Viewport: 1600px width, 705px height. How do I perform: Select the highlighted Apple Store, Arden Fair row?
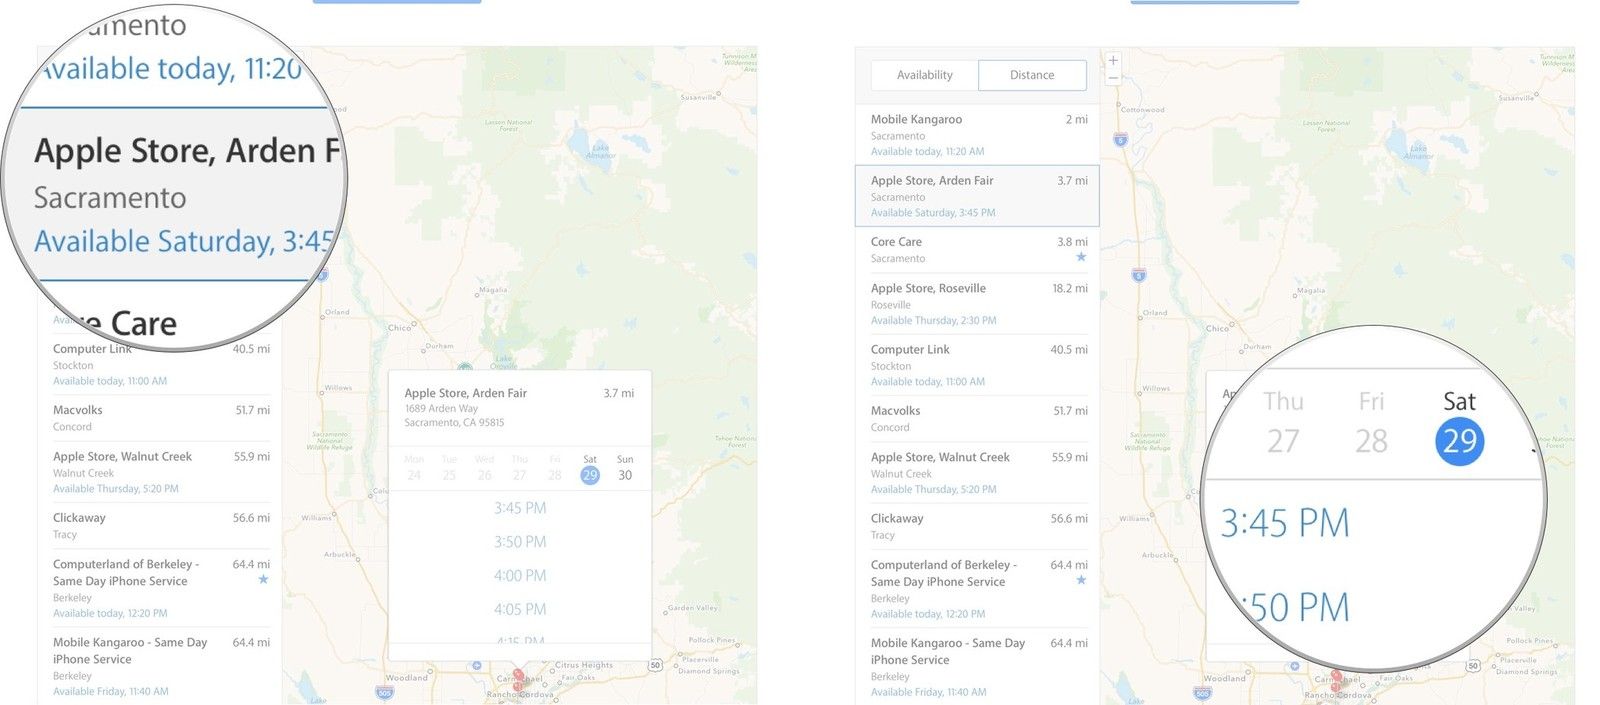click(977, 196)
